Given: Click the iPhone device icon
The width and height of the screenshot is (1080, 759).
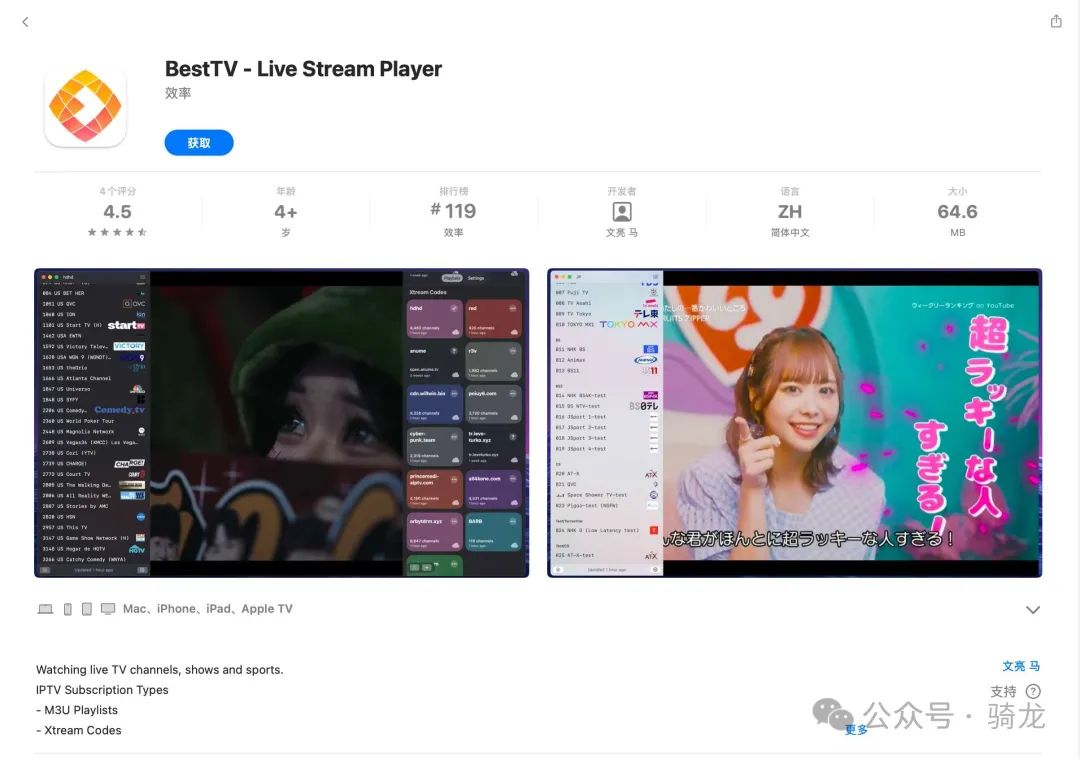Looking at the screenshot, I should [x=68, y=609].
